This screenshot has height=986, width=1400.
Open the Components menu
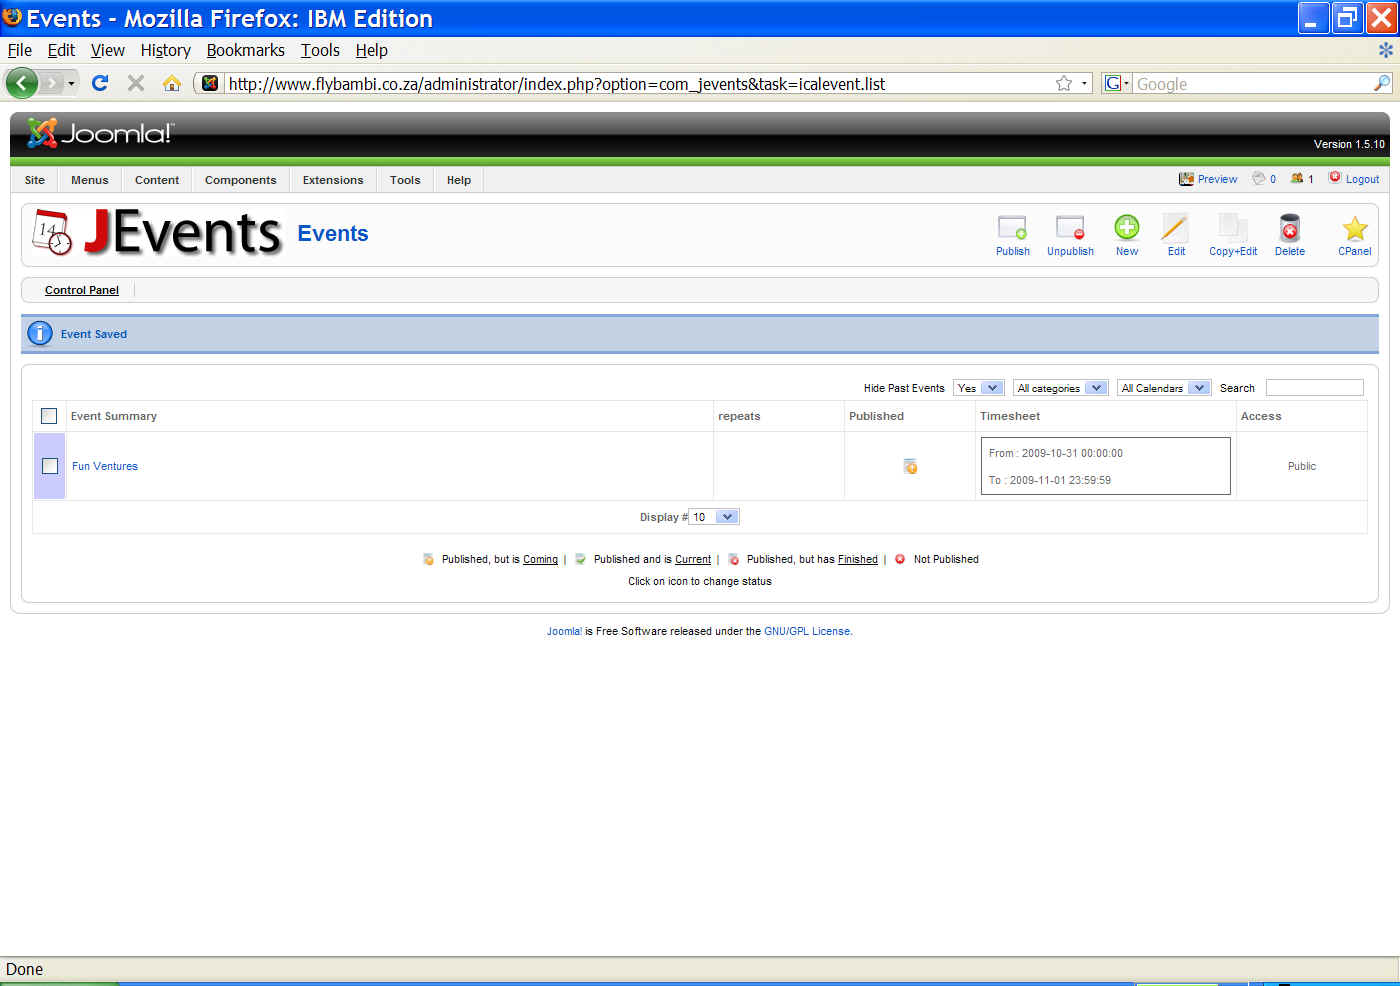click(x=240, y=180)
